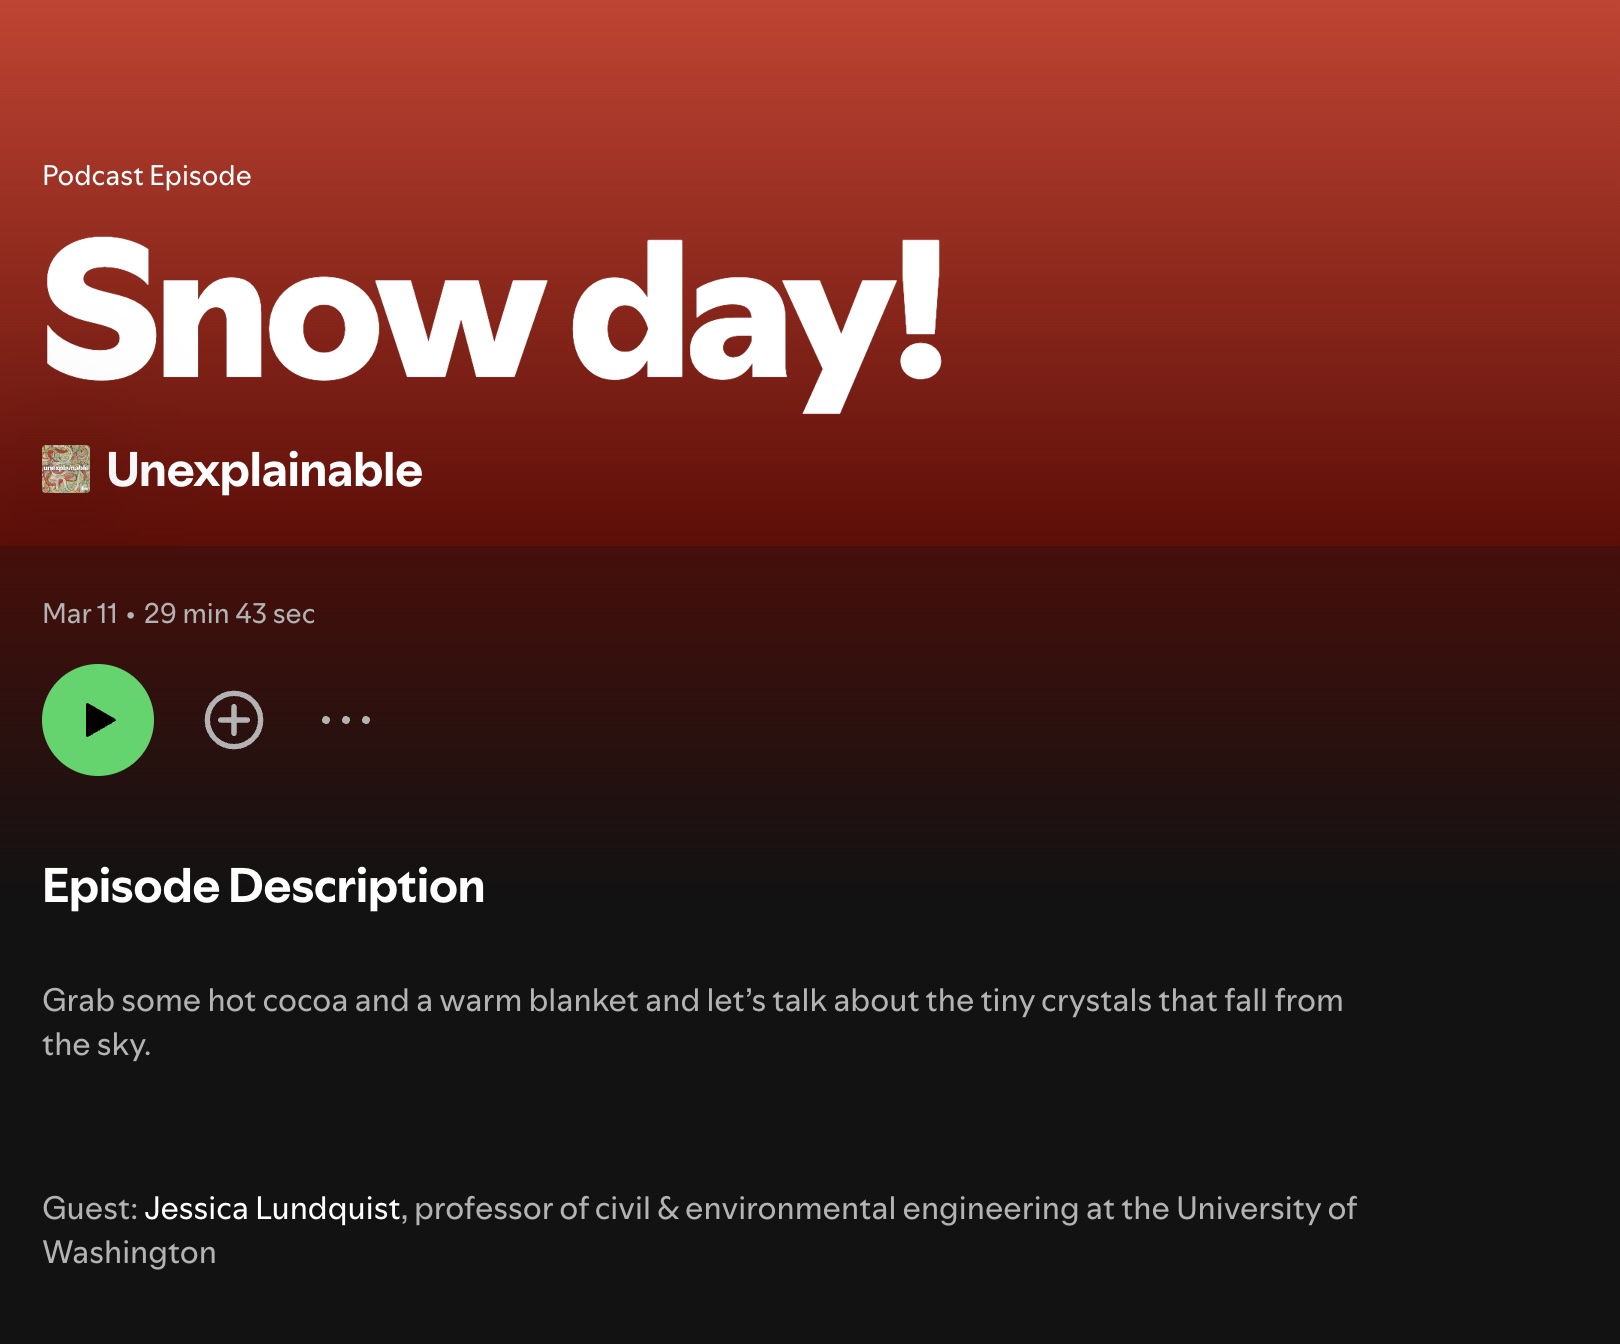The width and height of the screenshot is (1620, 1344).
Task: Add episode to Your Library with plus icon
Action: click(x=234, y=720)
